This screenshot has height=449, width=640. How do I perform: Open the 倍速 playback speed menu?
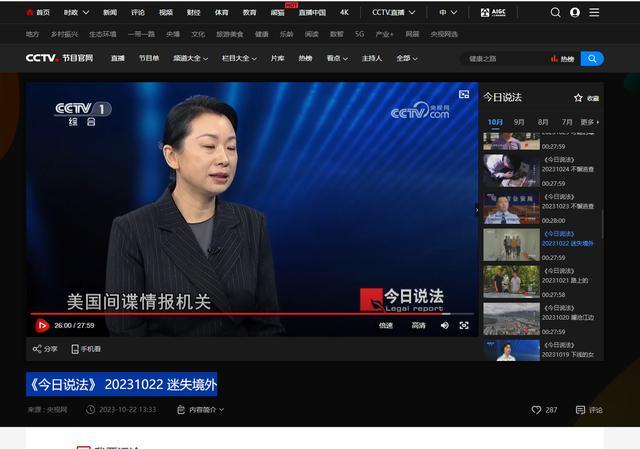tap(386, 325)
